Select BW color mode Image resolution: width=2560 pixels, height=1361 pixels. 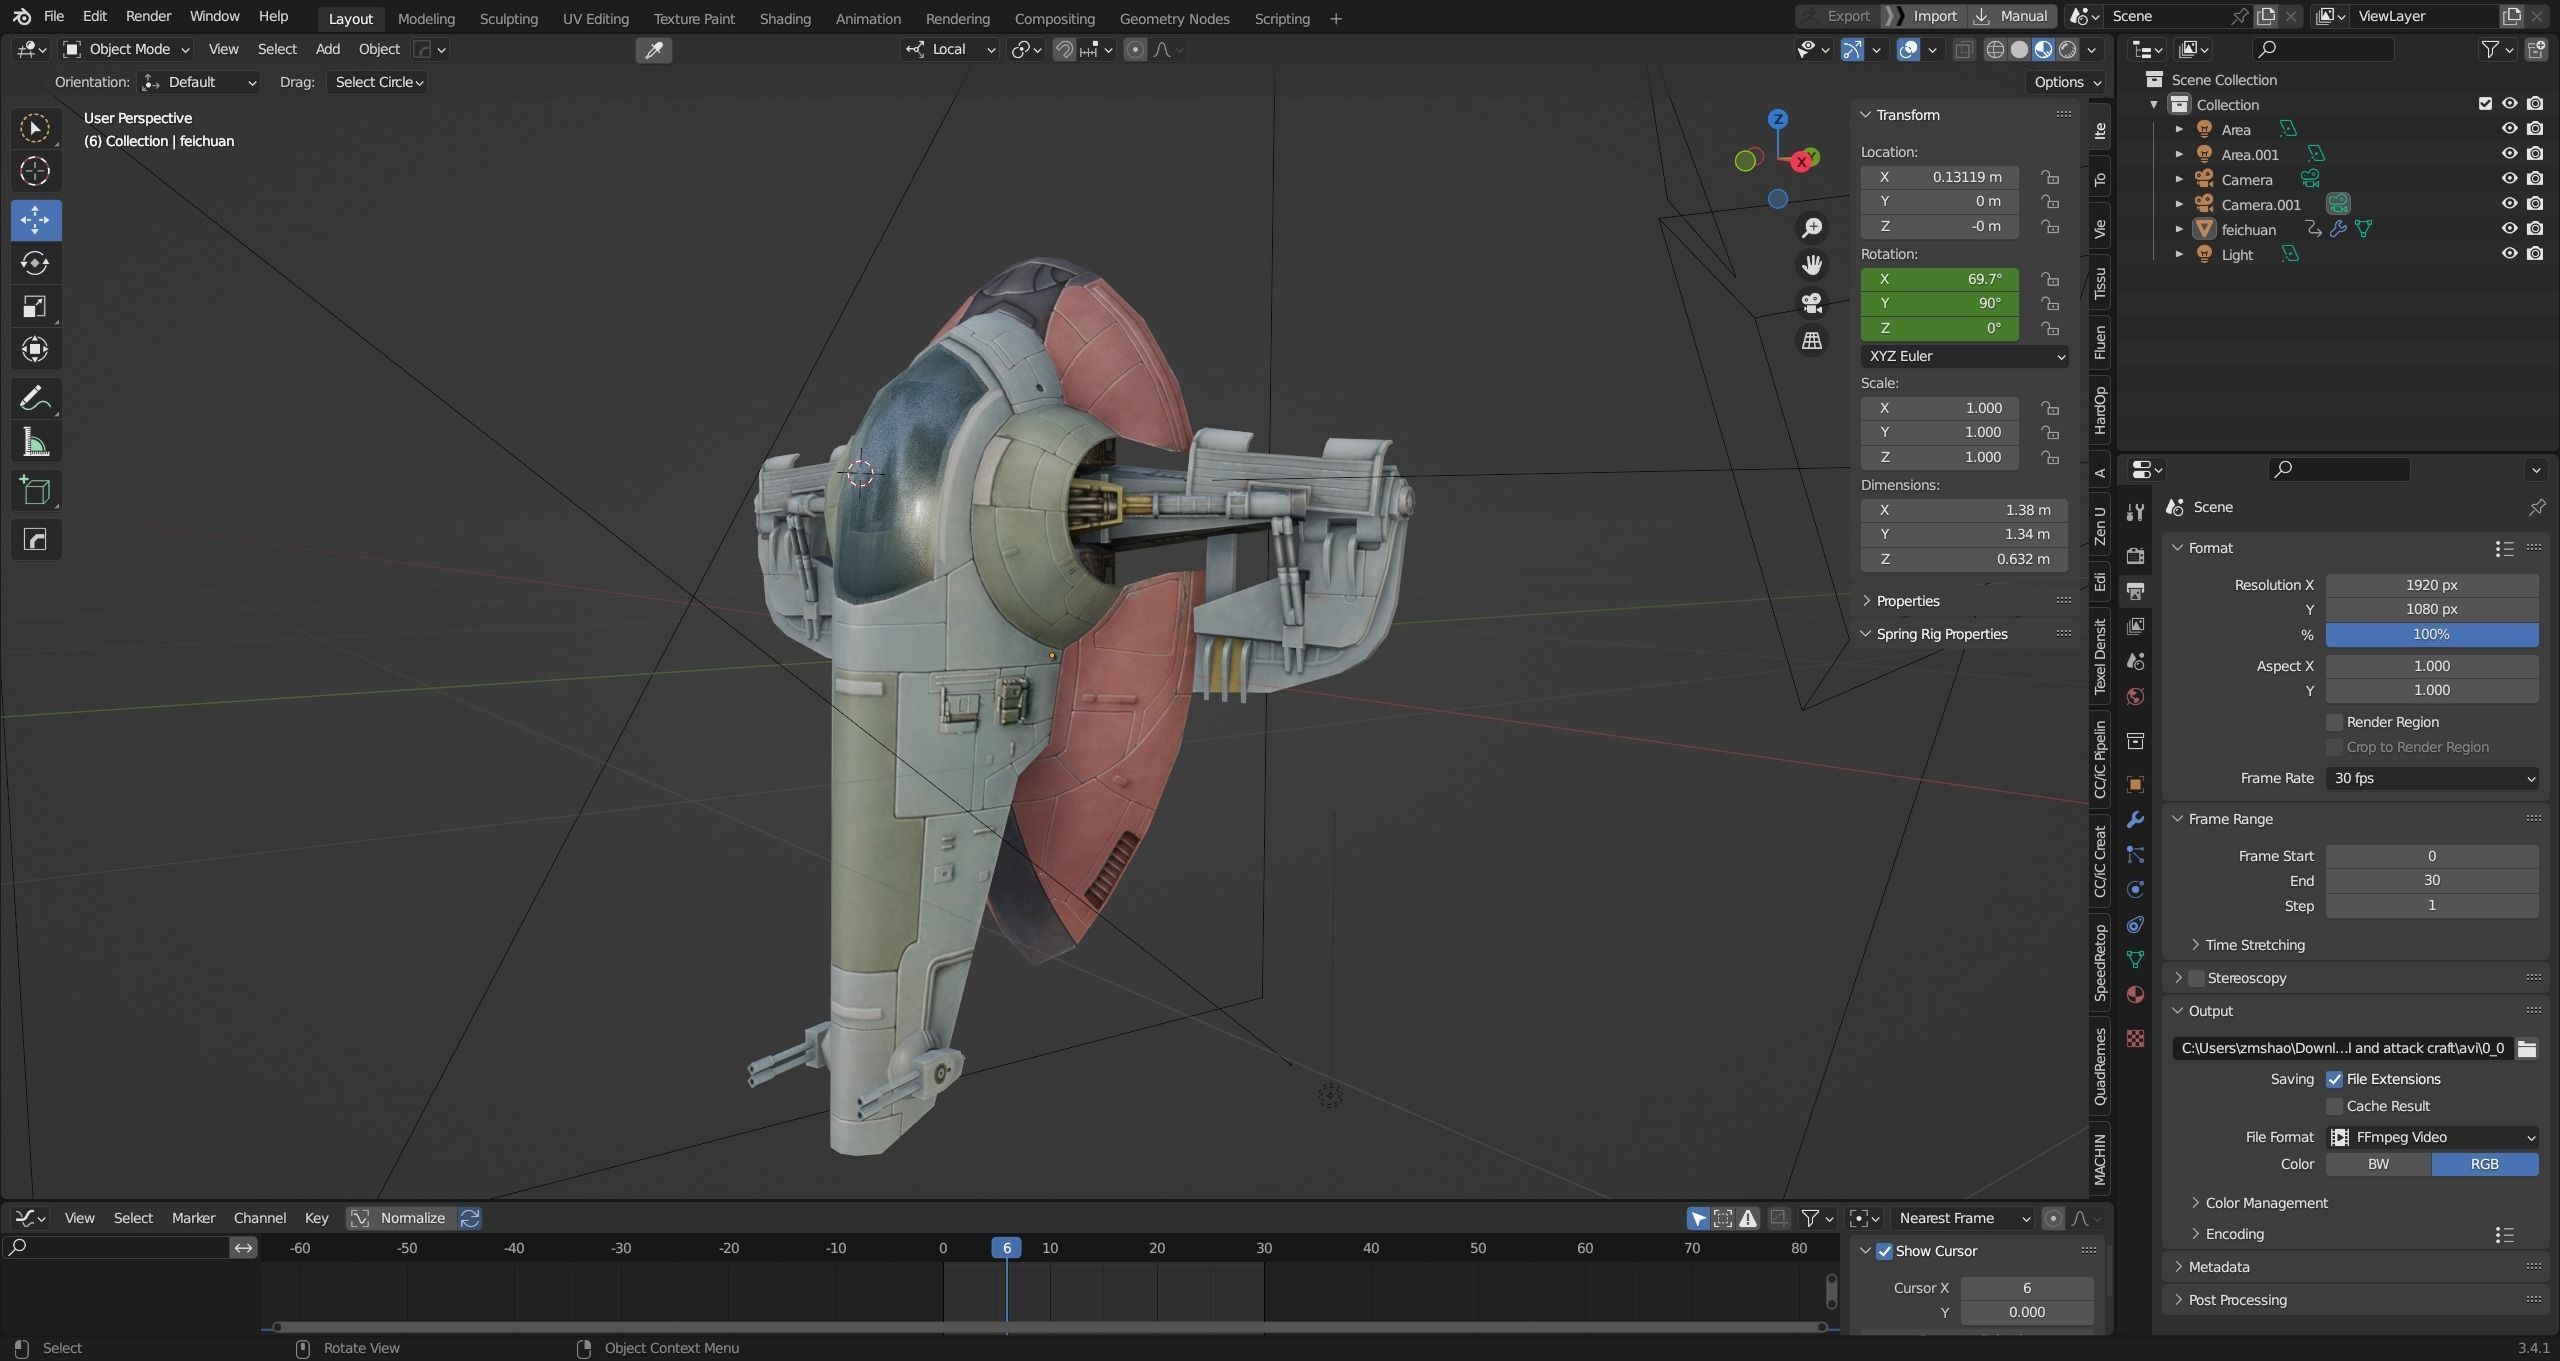(x=2378, y=1164)
